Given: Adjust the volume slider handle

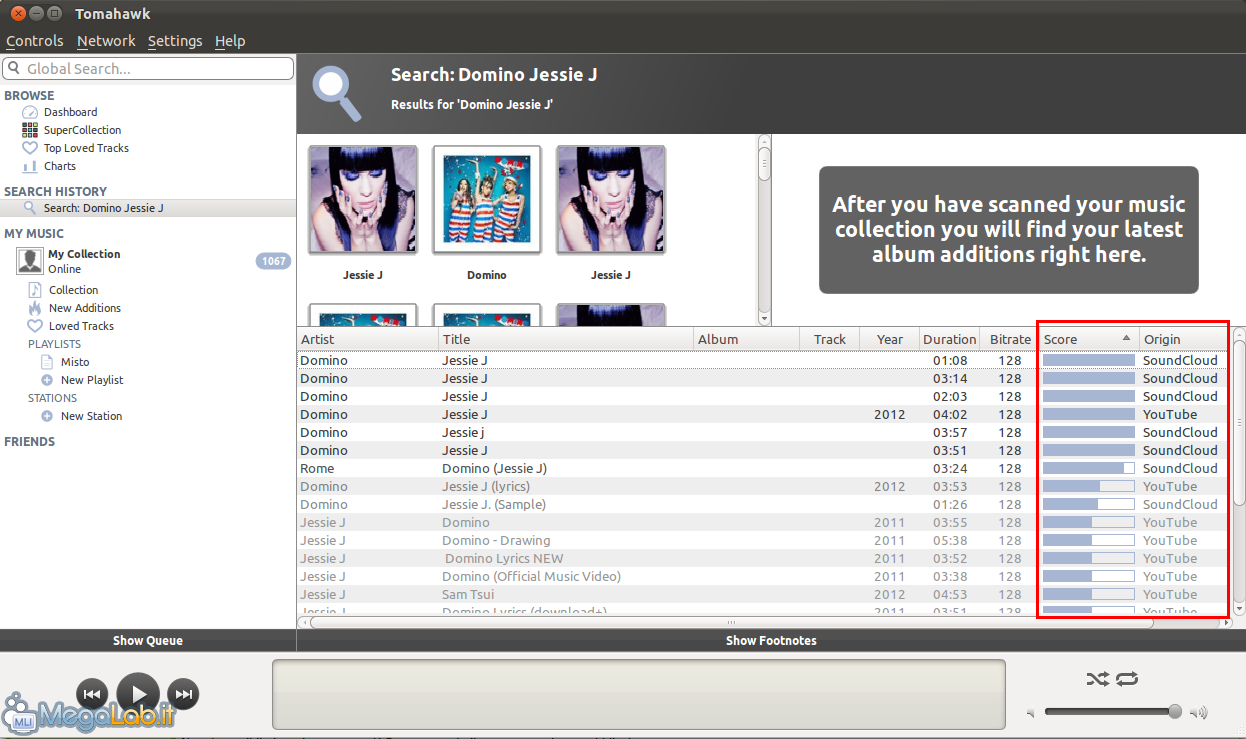Looking at the screenshot, I should click(1175, 712).
